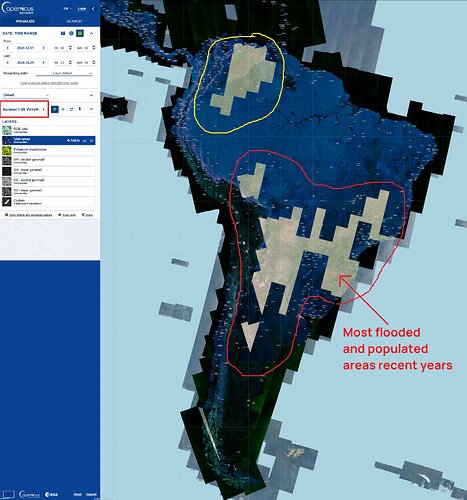Collapse the sidebar with the left chevron
This screenshot has width=467, height=500.
point(93,9)
